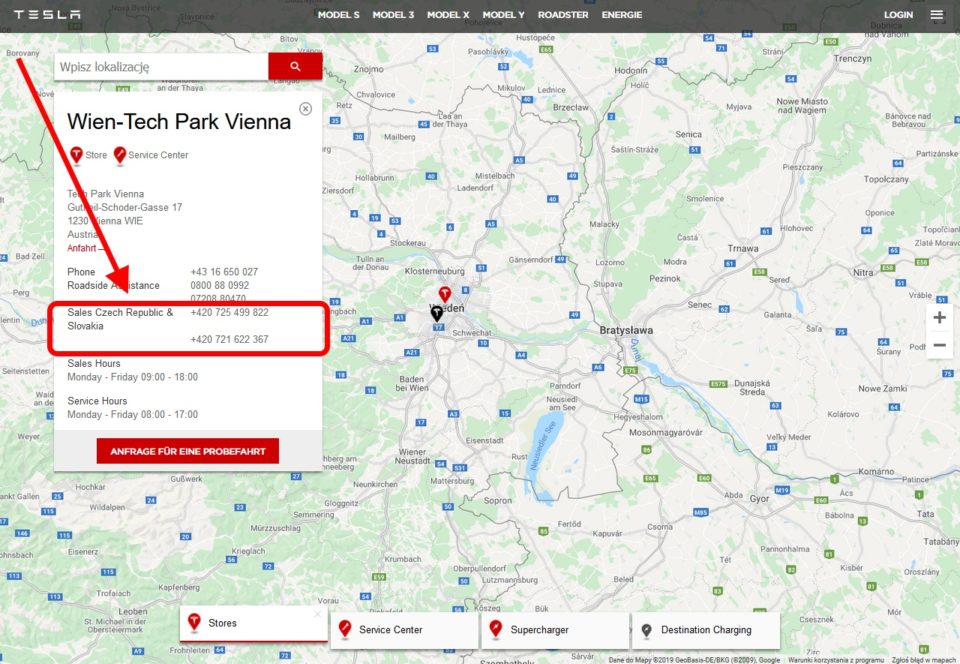Click the Supercharger filter pin icon
The width and height of the screenshot is (960, 664).
[x=496, y=629]
